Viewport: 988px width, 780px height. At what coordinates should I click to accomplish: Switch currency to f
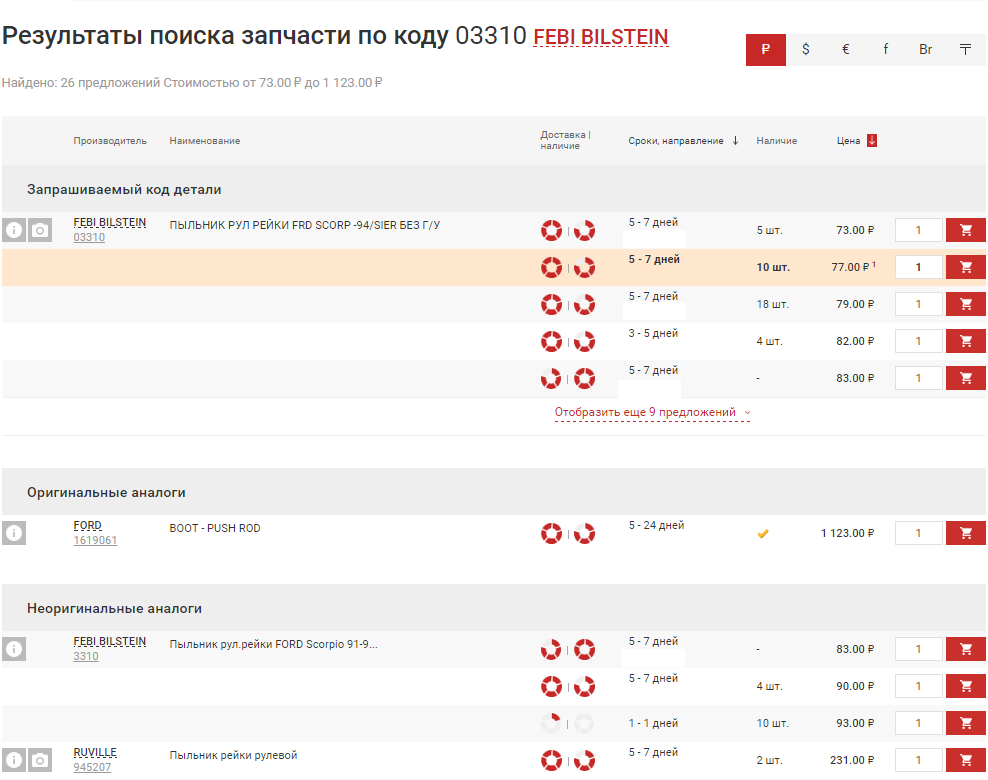[885, 50]
